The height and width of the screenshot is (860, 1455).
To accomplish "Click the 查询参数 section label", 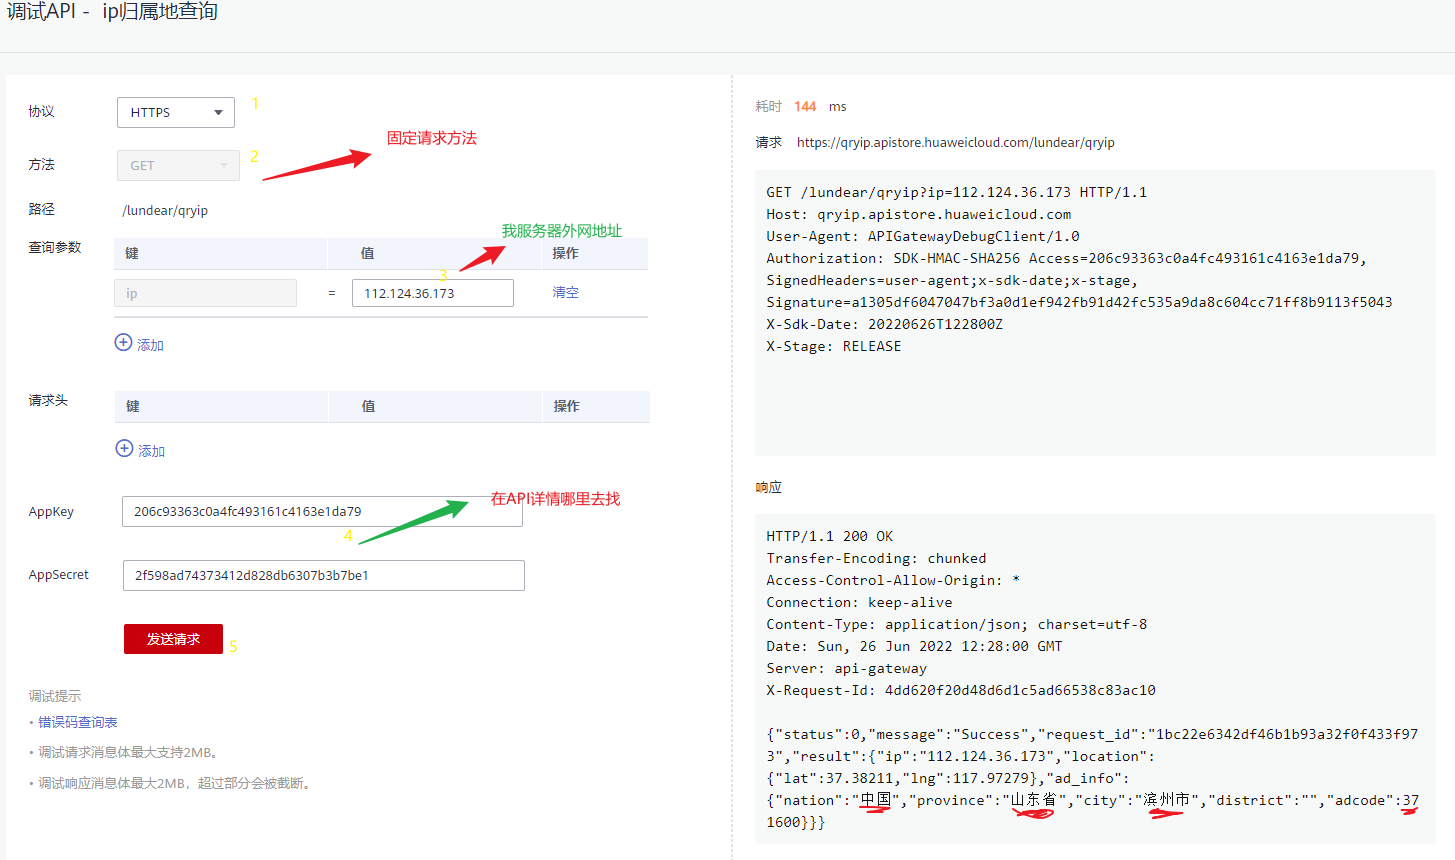I will pyautogui.click(x=55, y=247).
